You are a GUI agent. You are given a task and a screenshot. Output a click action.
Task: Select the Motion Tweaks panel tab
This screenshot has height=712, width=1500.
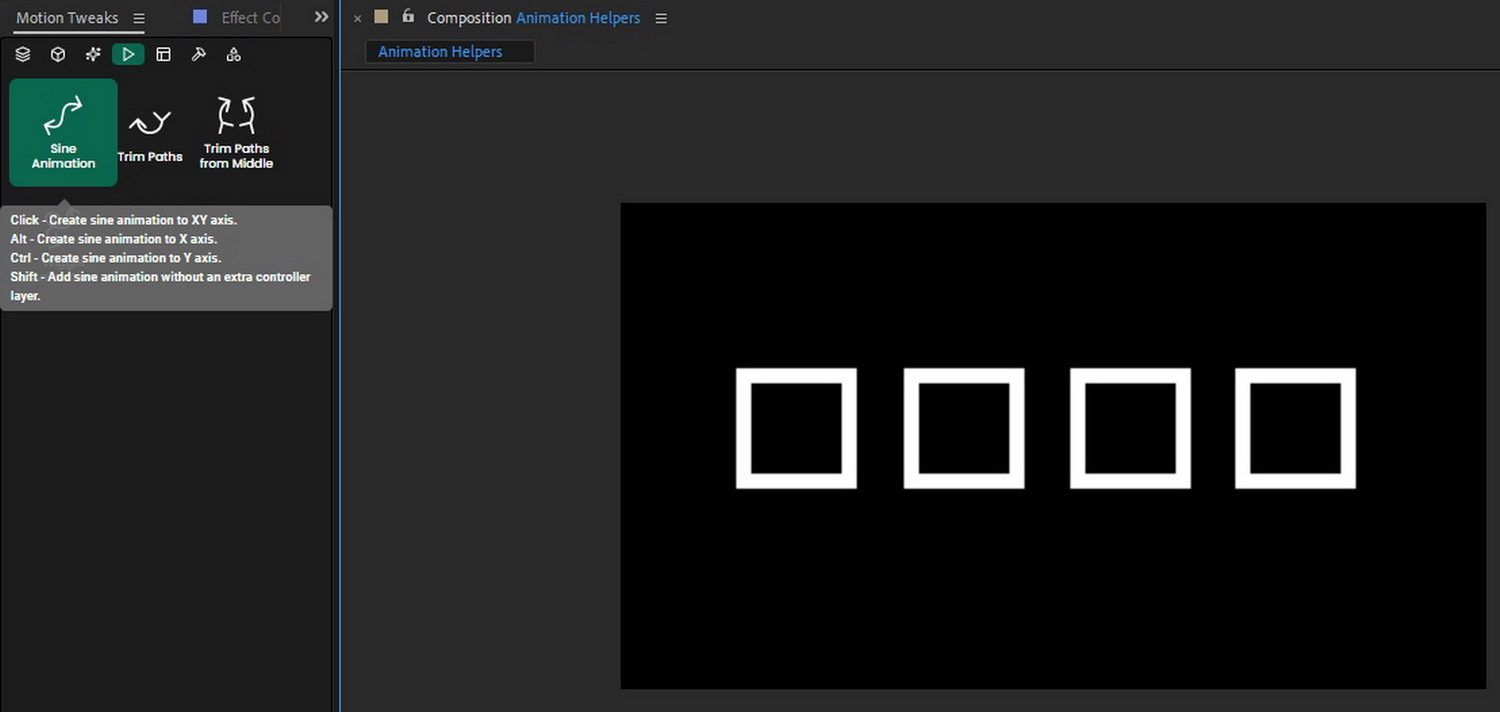click(x=67, y=17)
